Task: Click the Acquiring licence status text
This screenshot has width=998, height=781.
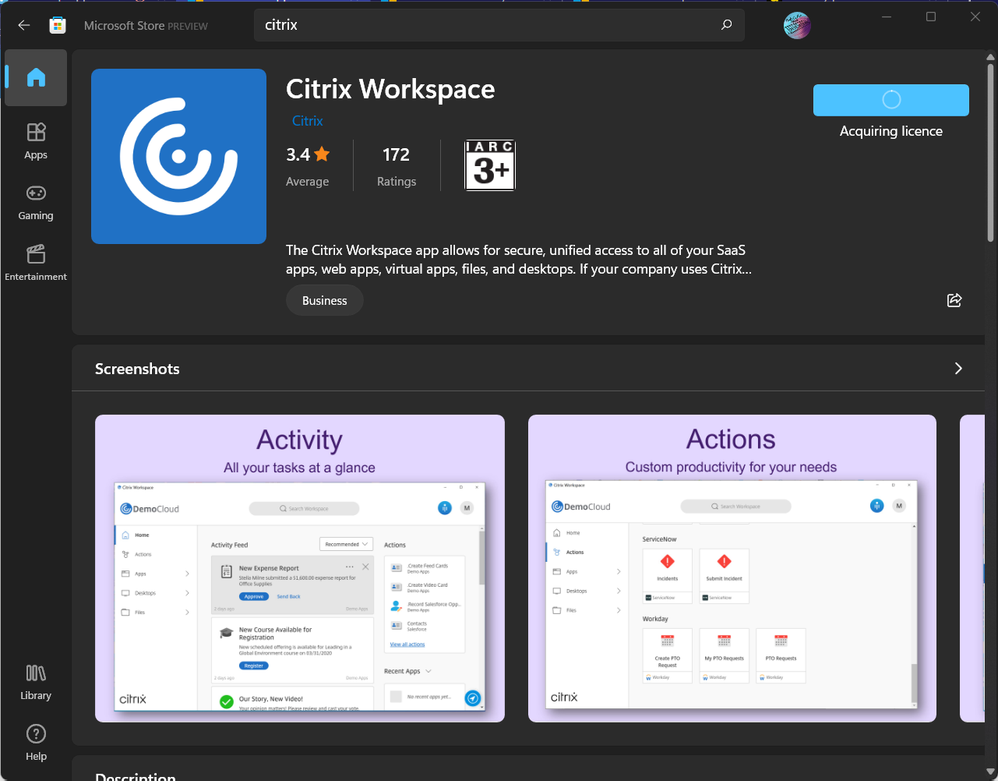Action: click(x=890, y=131)
